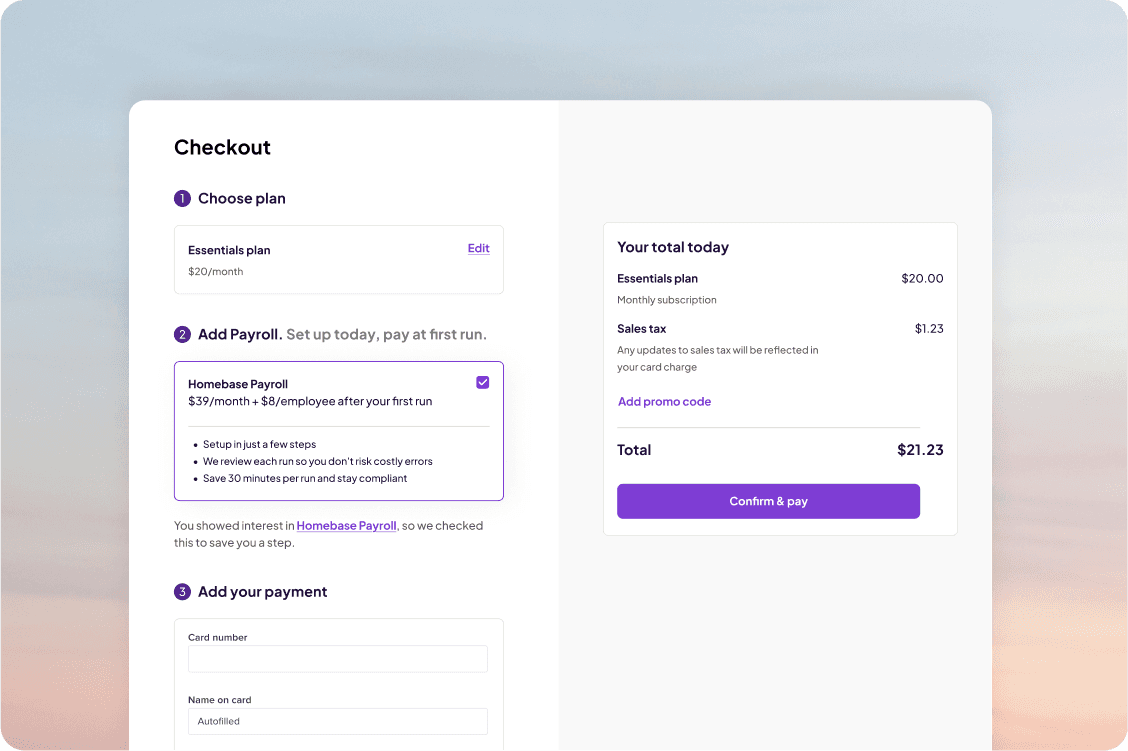Screen dimensions: 1128x751
Task: Click '$39/month + $8/employee after your first run'
Action: click(x=310, y=401)
